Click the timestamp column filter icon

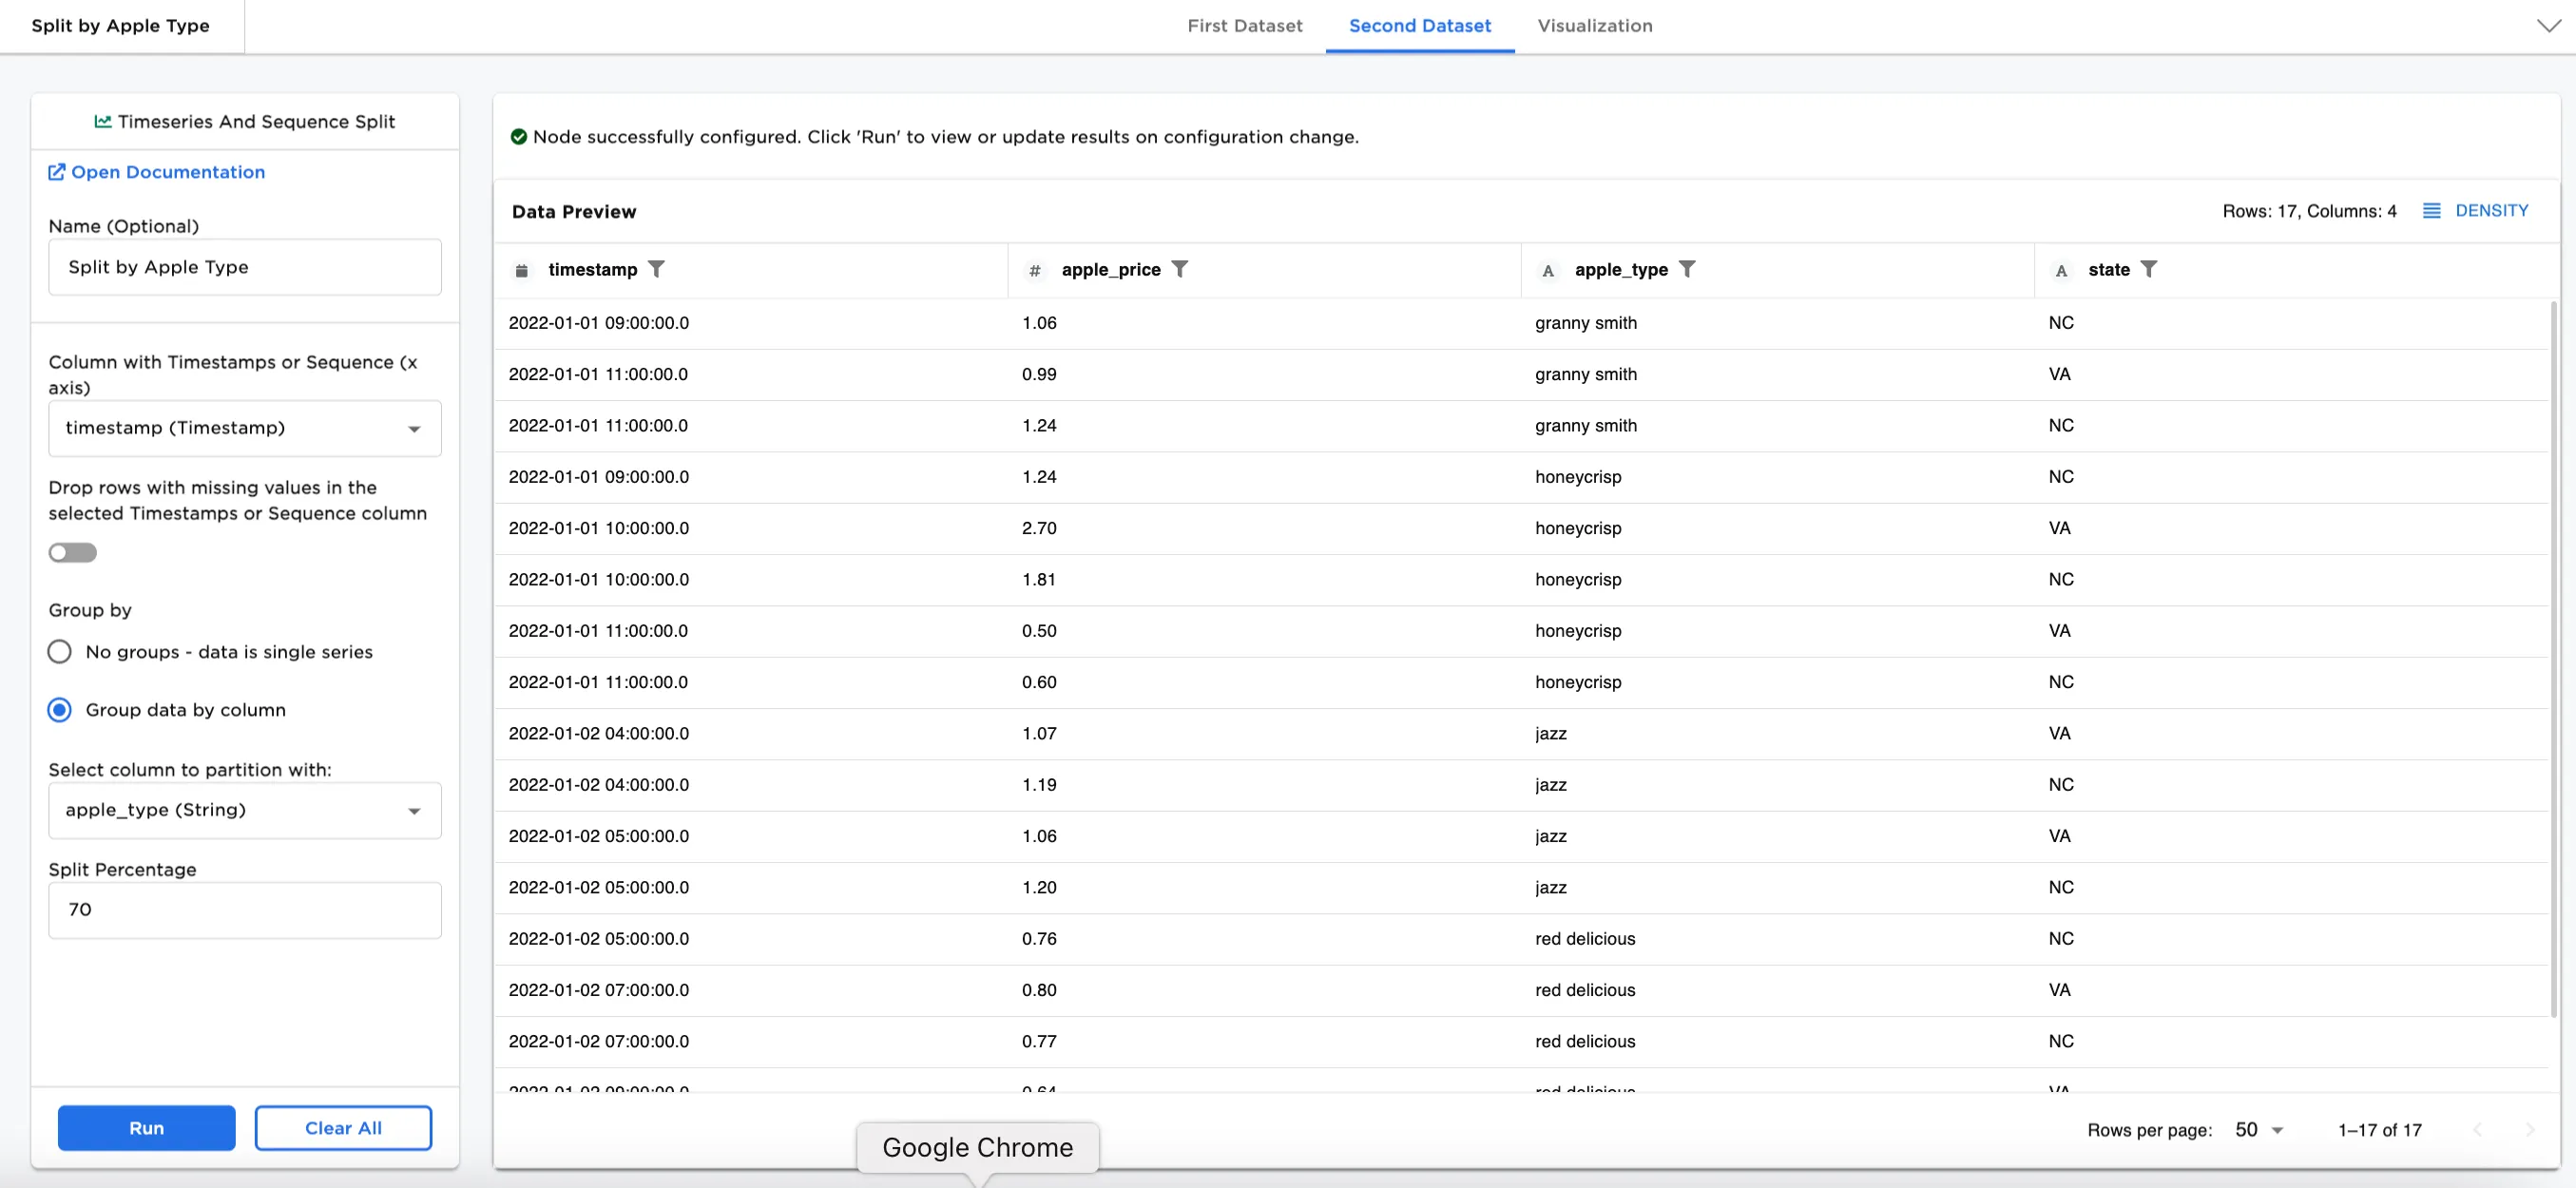656,269
